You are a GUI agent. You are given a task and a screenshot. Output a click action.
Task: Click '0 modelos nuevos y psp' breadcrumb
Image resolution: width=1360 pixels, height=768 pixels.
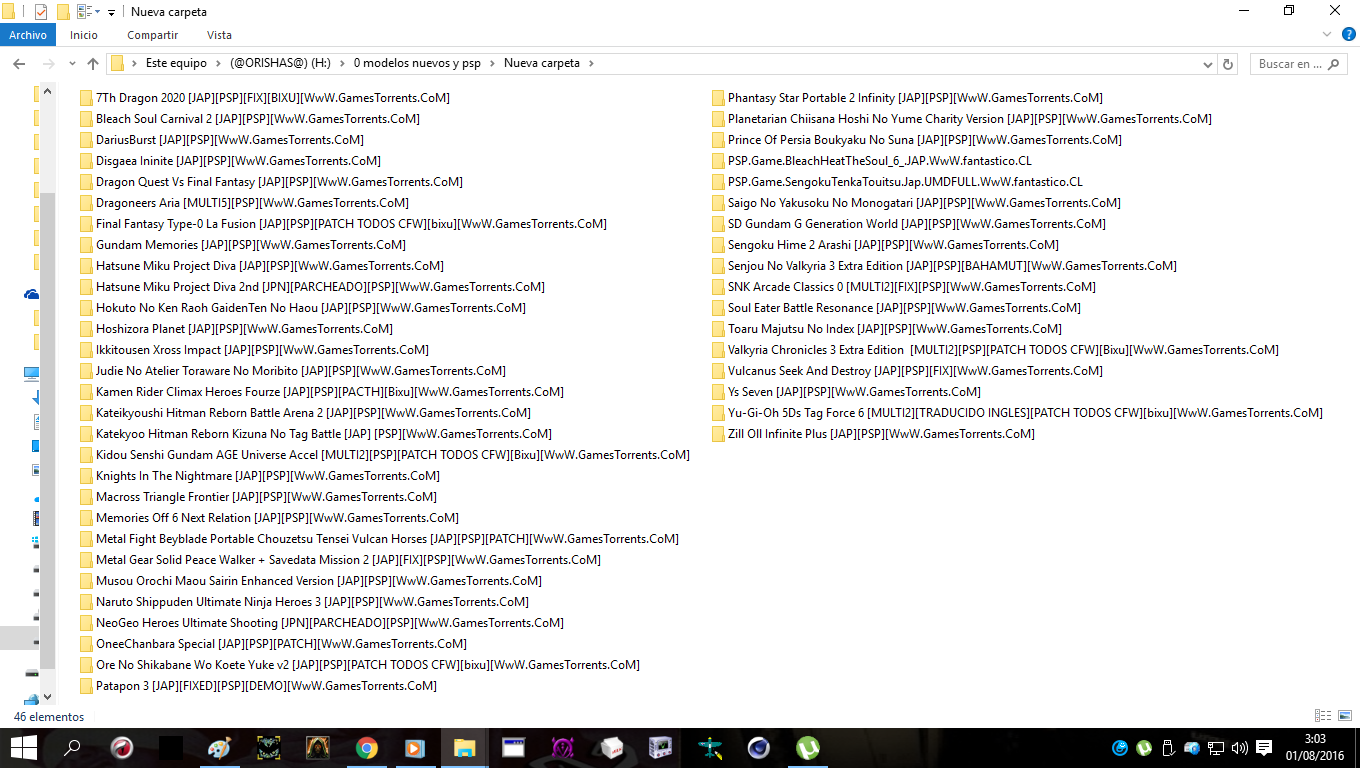click(417, 63)
